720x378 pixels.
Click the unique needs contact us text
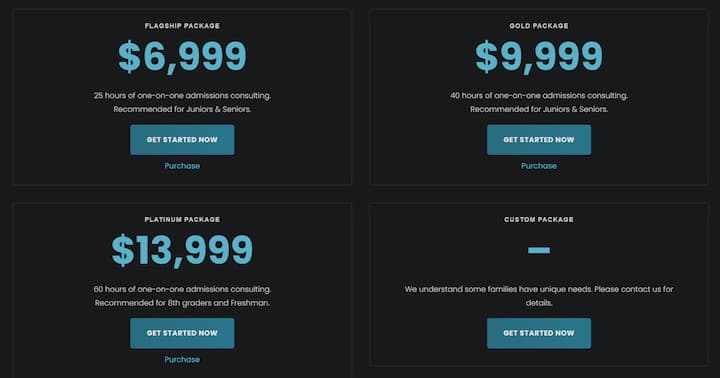click(x=539, y=296)
